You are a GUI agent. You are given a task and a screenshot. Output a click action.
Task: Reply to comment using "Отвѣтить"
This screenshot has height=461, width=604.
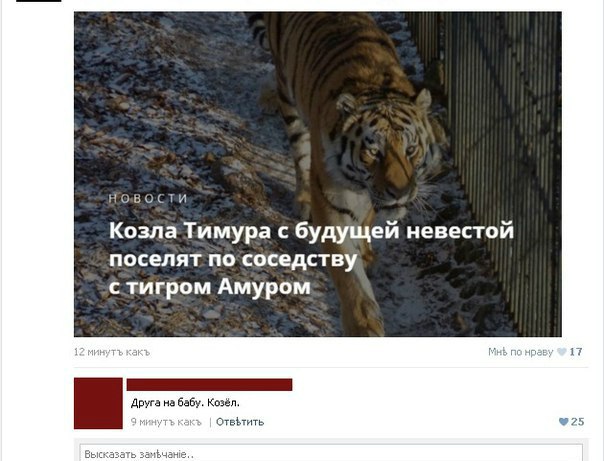point(240,422)
